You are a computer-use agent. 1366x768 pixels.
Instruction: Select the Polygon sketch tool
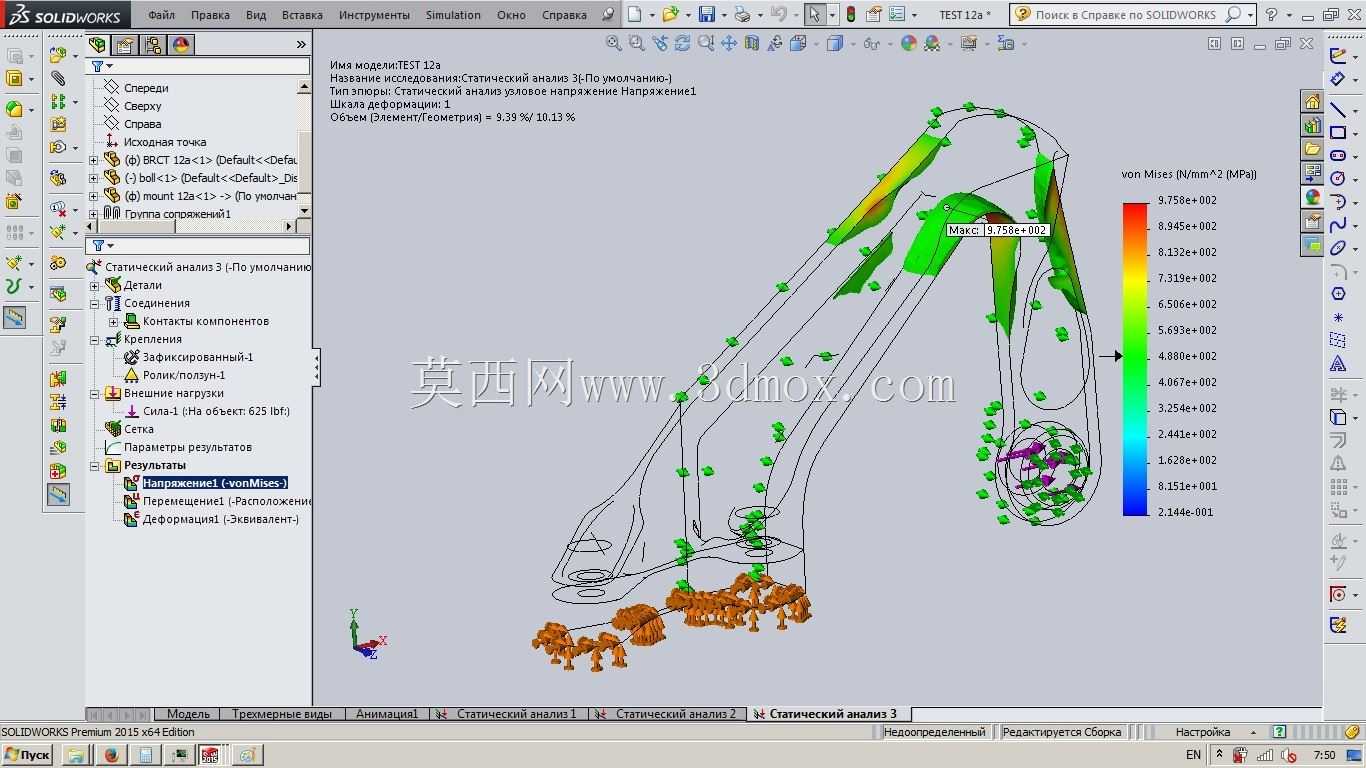[x=1338, y=294]
